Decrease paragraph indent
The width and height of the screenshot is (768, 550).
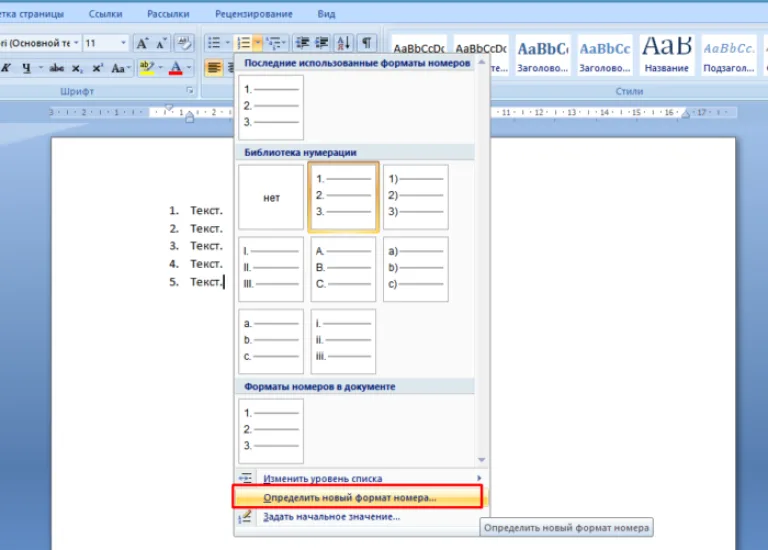coord(302,43)
